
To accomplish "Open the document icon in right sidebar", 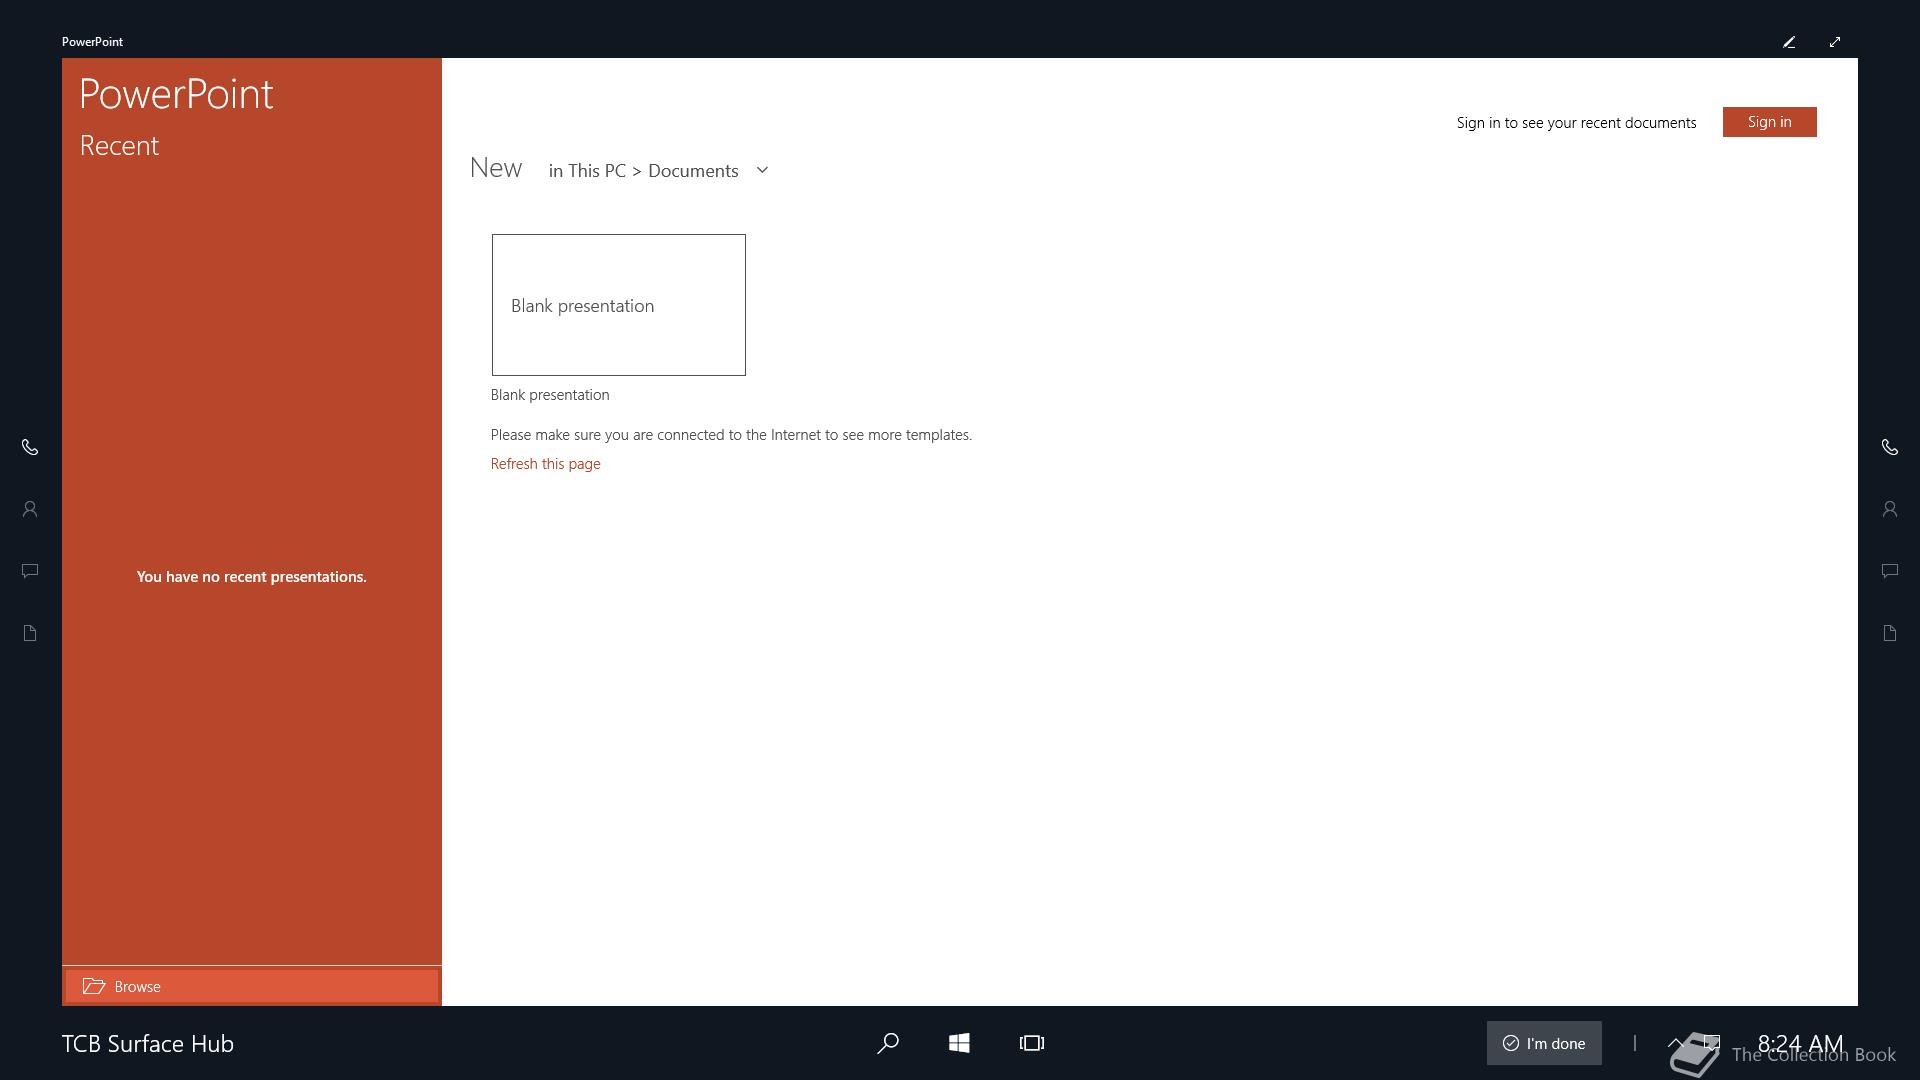I will (x=1889, y=633).
